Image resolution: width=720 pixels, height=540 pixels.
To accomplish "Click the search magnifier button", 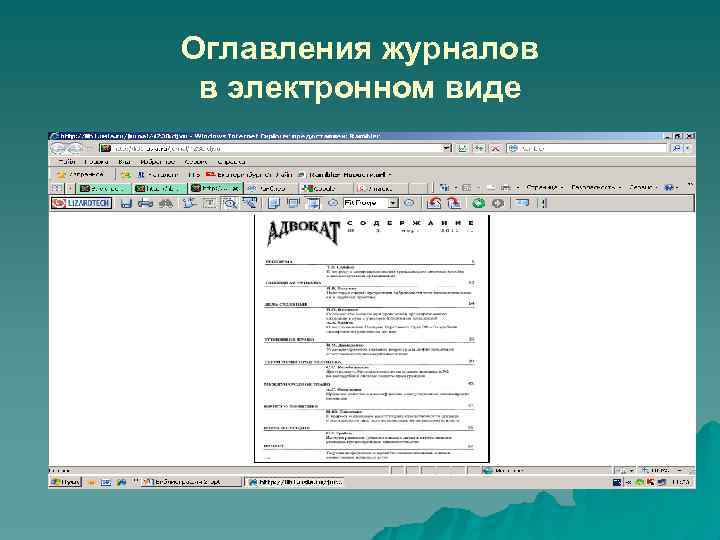I will pos(676,148).
